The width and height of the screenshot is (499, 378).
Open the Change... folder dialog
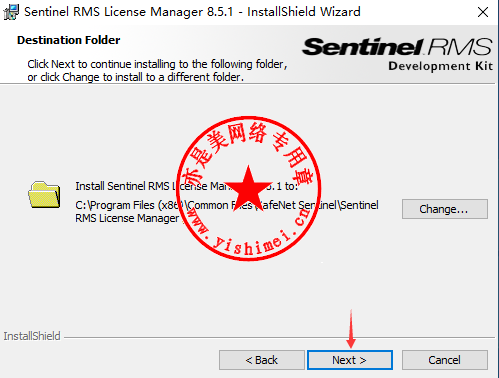[445, 209]
